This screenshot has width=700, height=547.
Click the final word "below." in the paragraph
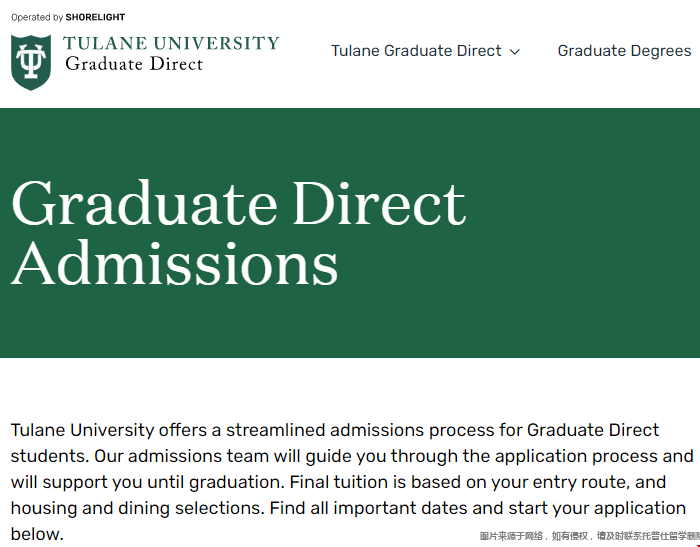37,534
